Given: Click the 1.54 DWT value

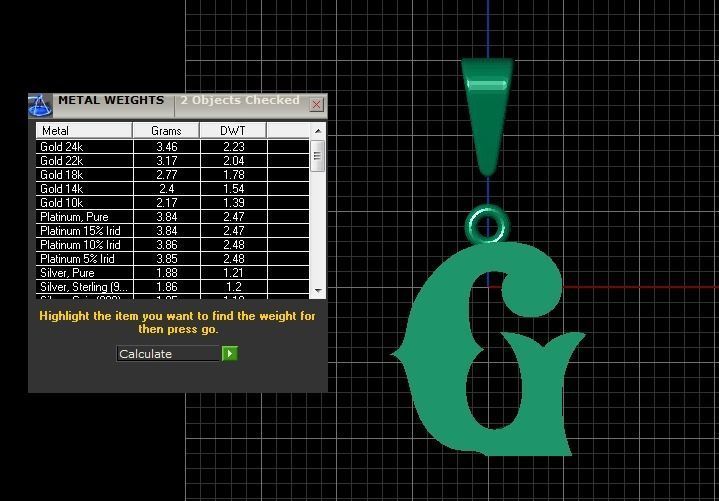Looking at the screenshot, I should pos(234,189).
